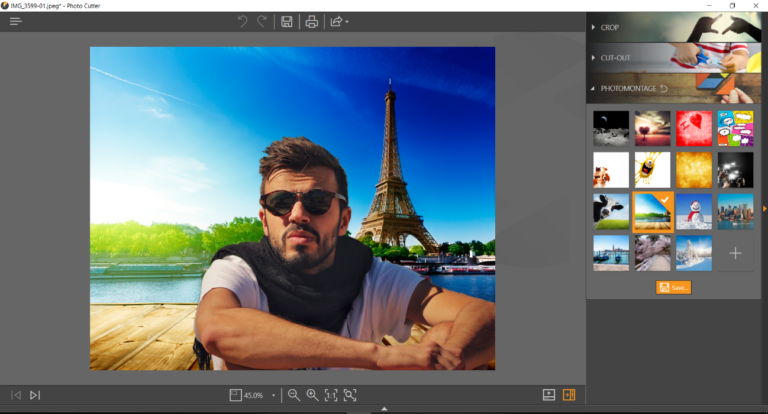Open the share options dropdown
This screenshot has height=414, width=768.
(x=339, y=21)
